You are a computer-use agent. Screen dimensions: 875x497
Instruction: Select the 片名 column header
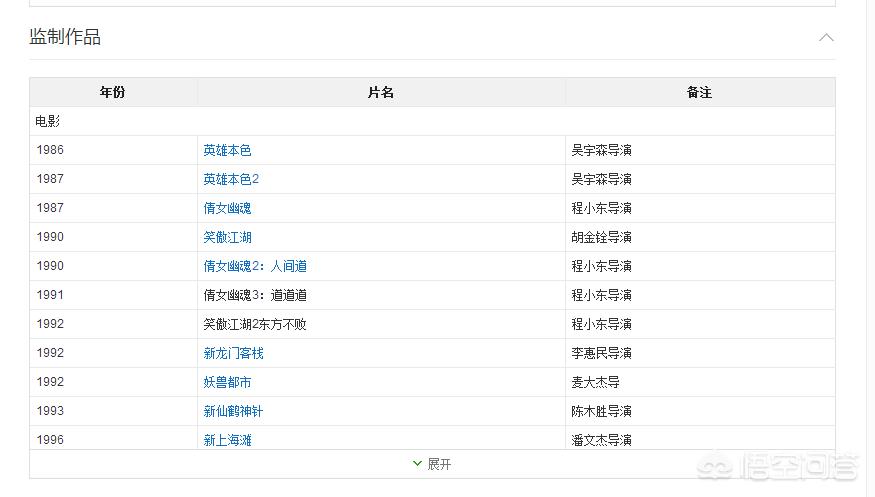(381, 92)
